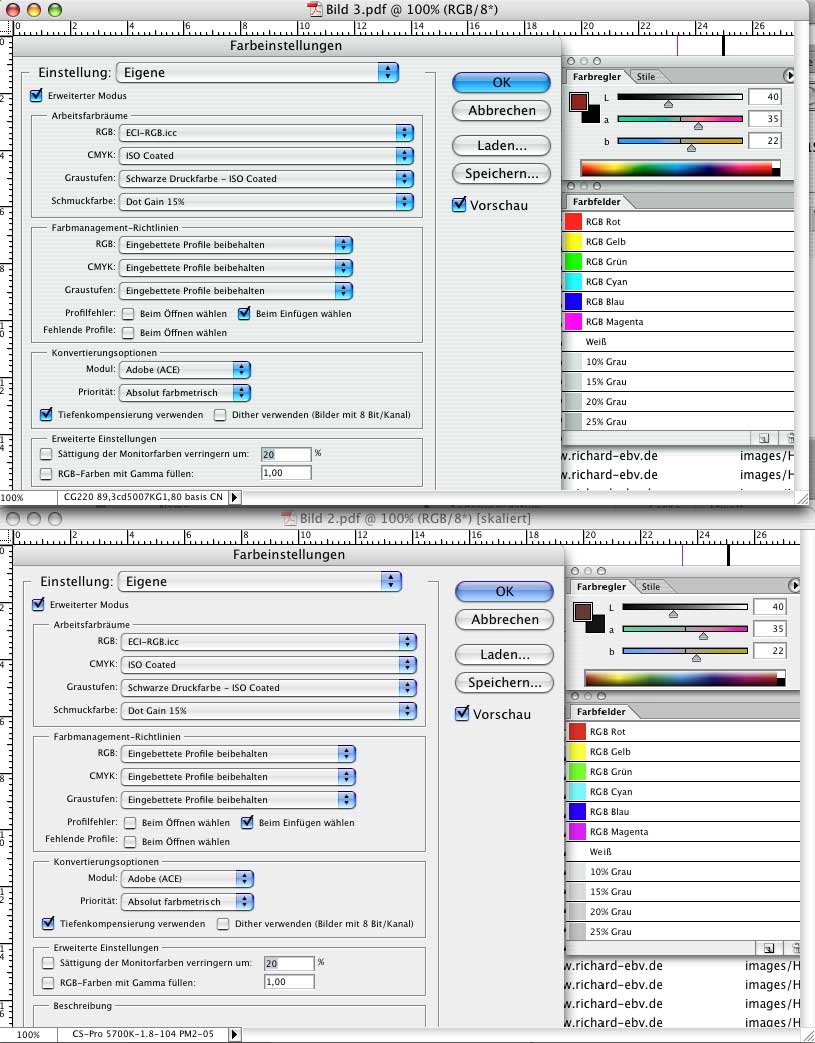Viewport: 815px width, 1043px height.
Task: Toggle Vorschau checkbox in Bild 2.pdf dialog
Action: pos(462,714)
